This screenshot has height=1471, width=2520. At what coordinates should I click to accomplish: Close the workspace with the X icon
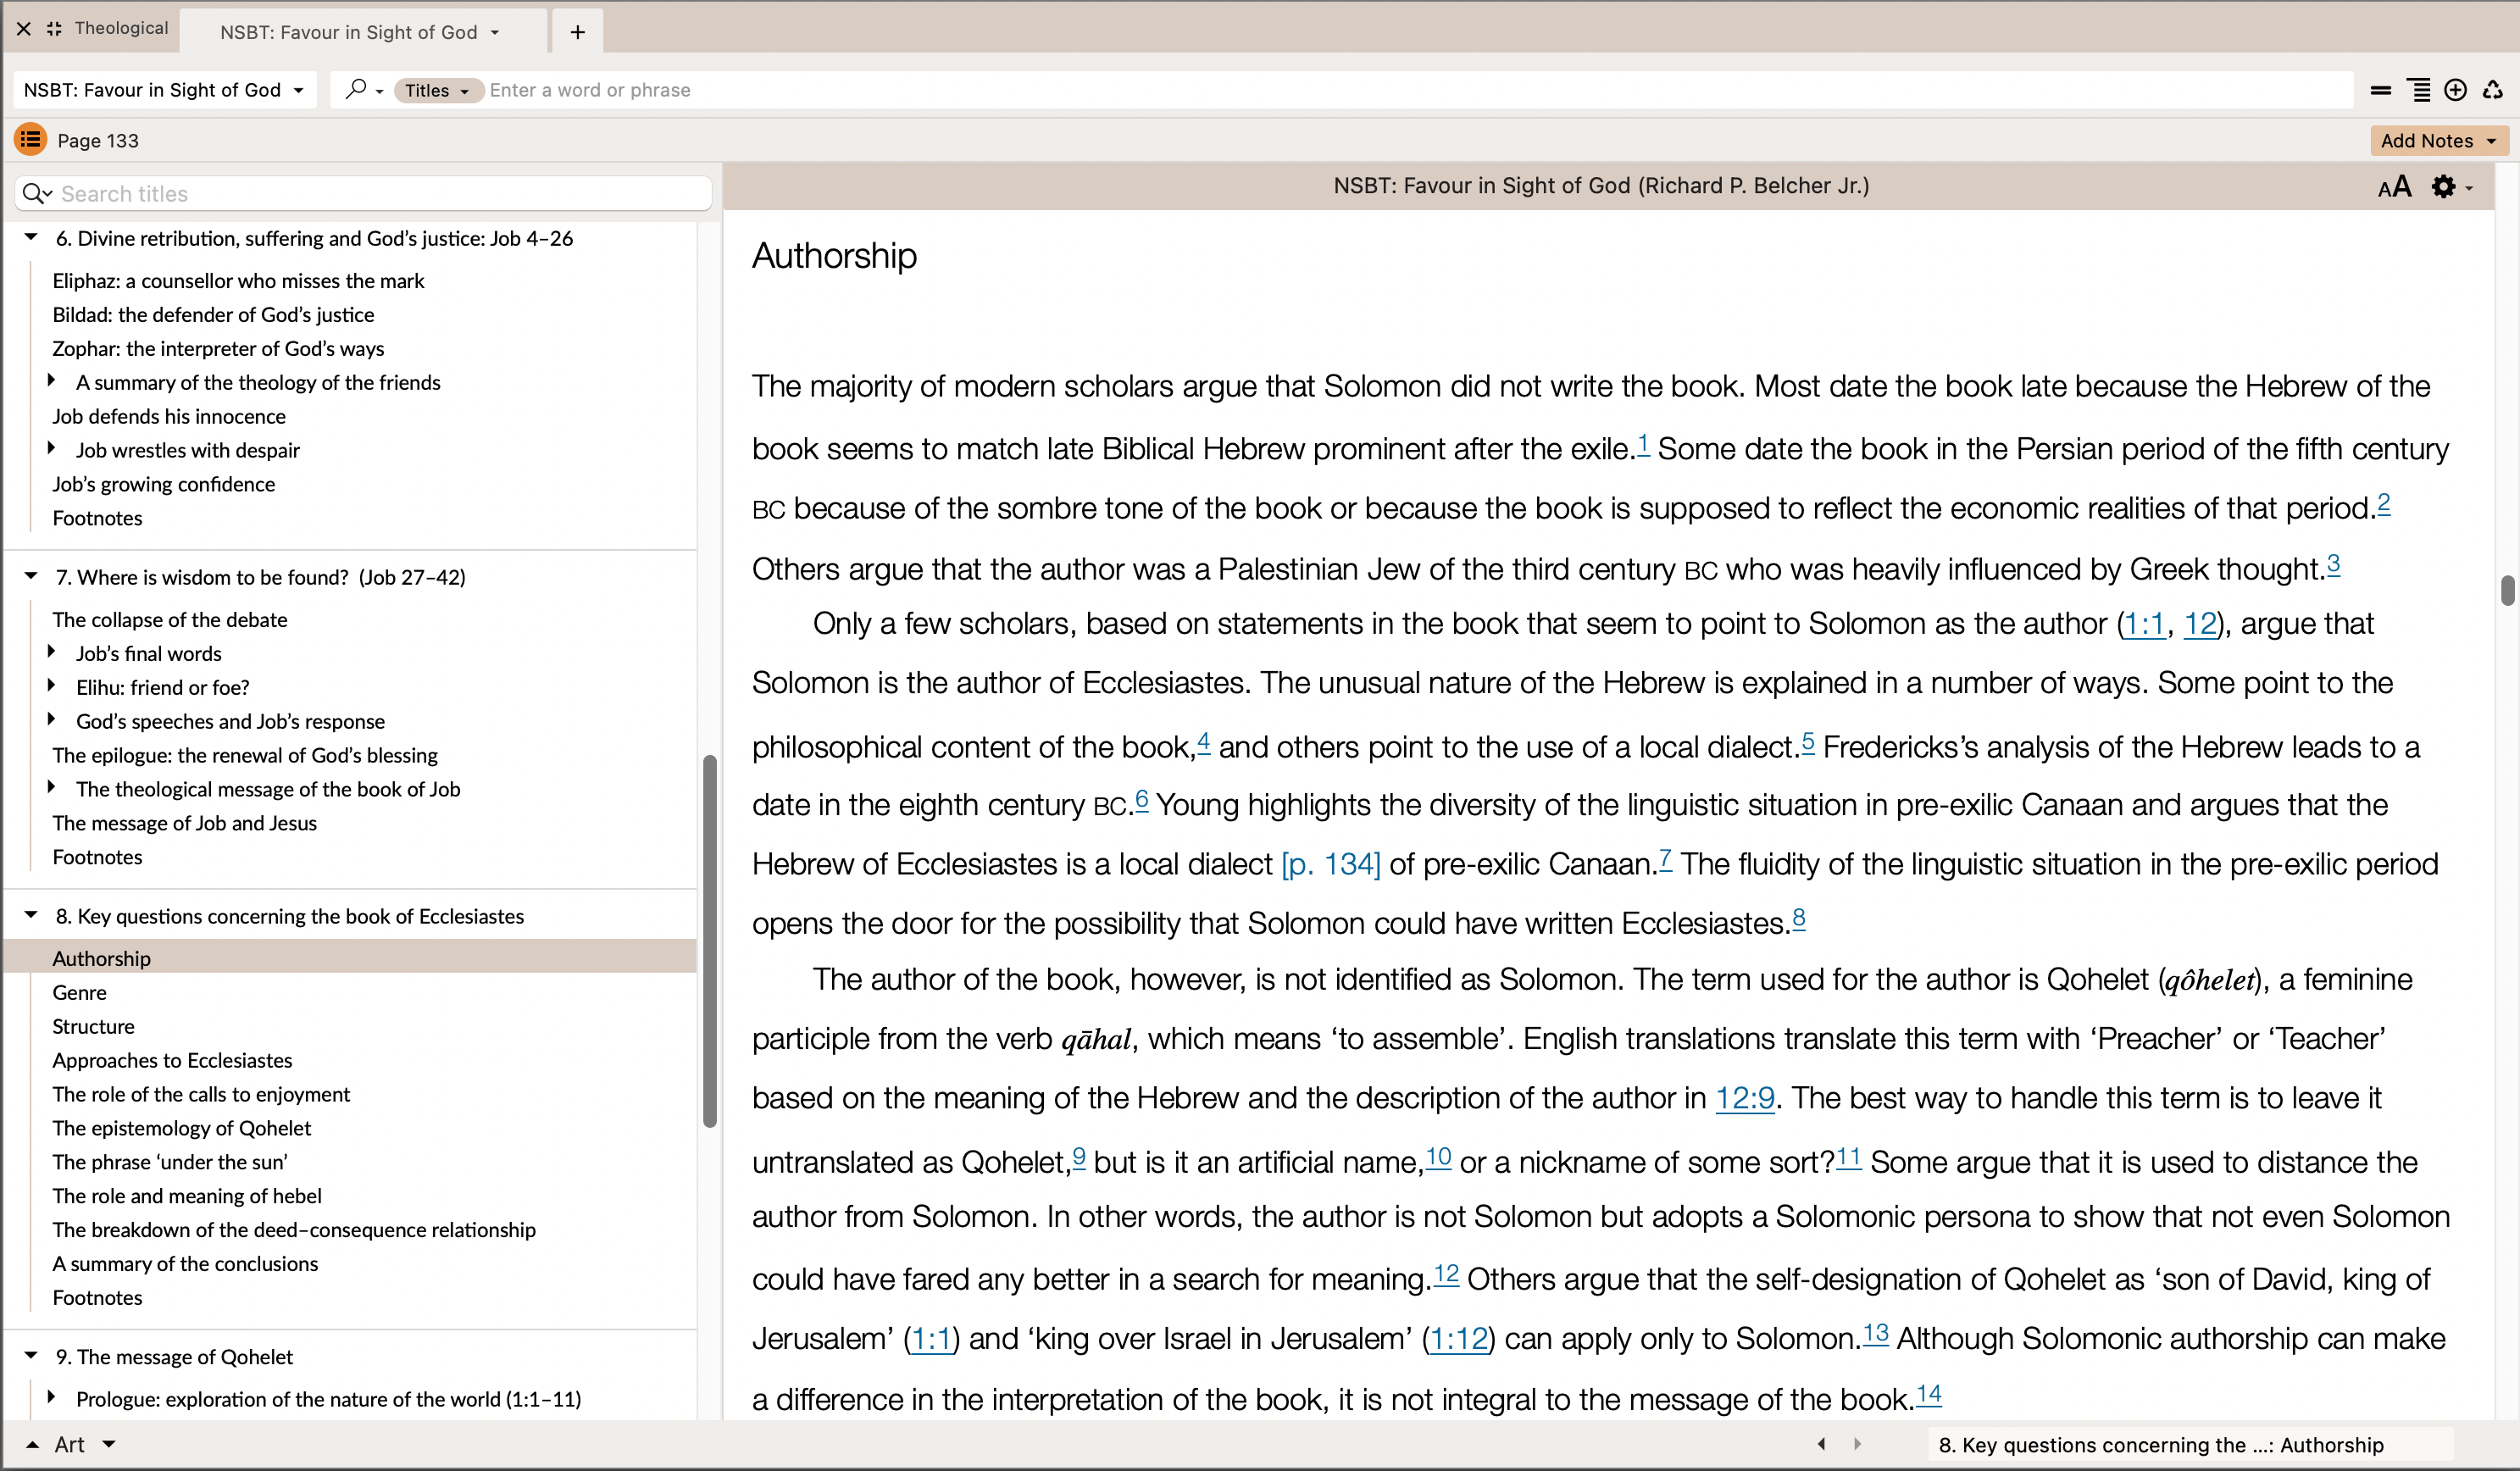coord(23,29)
